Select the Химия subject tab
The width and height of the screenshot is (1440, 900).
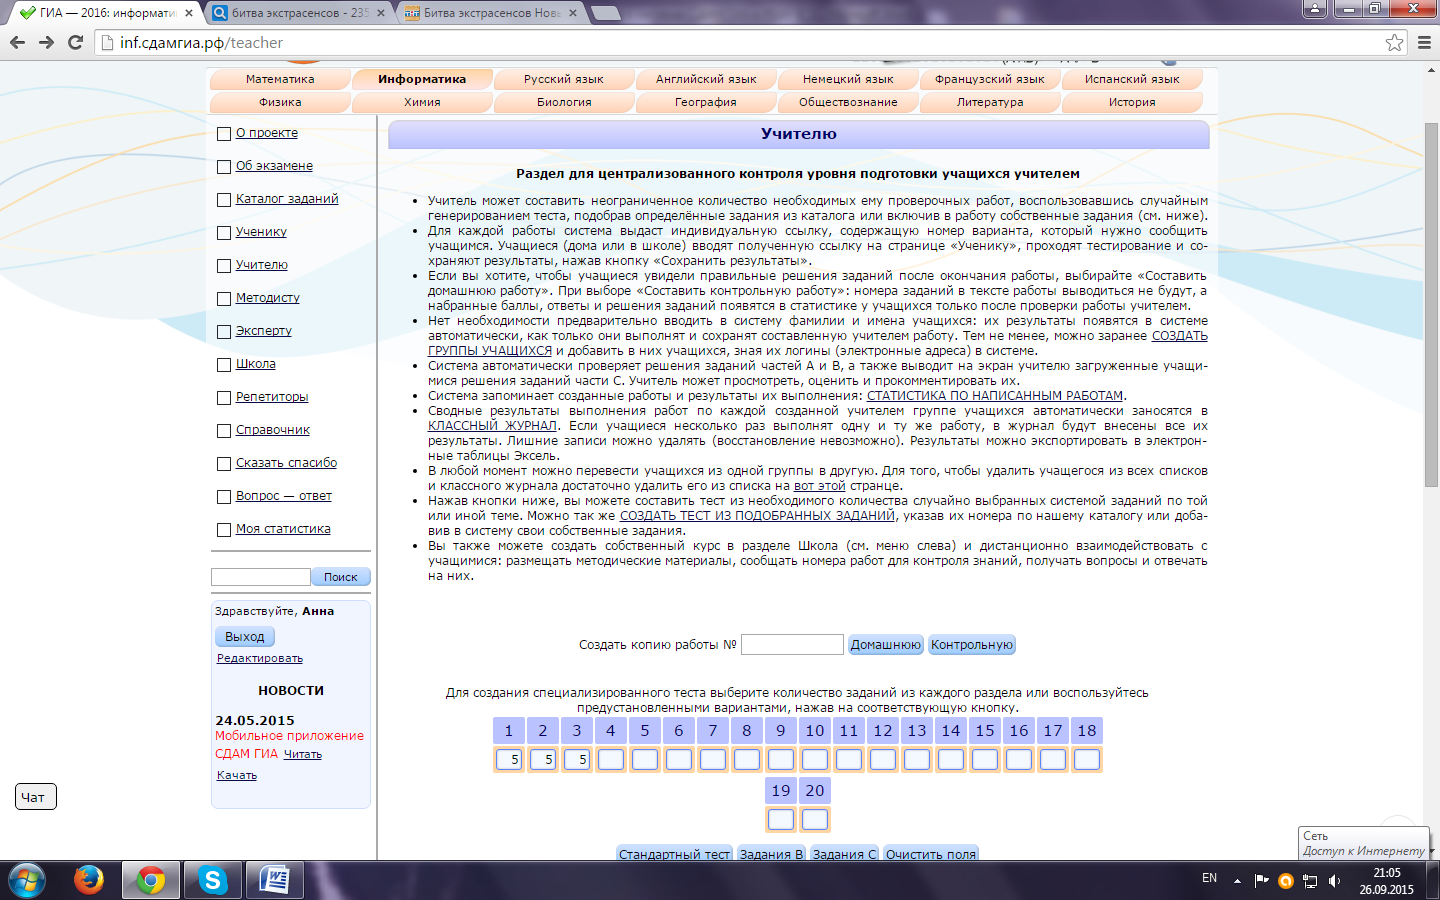[x=422, y=102]
